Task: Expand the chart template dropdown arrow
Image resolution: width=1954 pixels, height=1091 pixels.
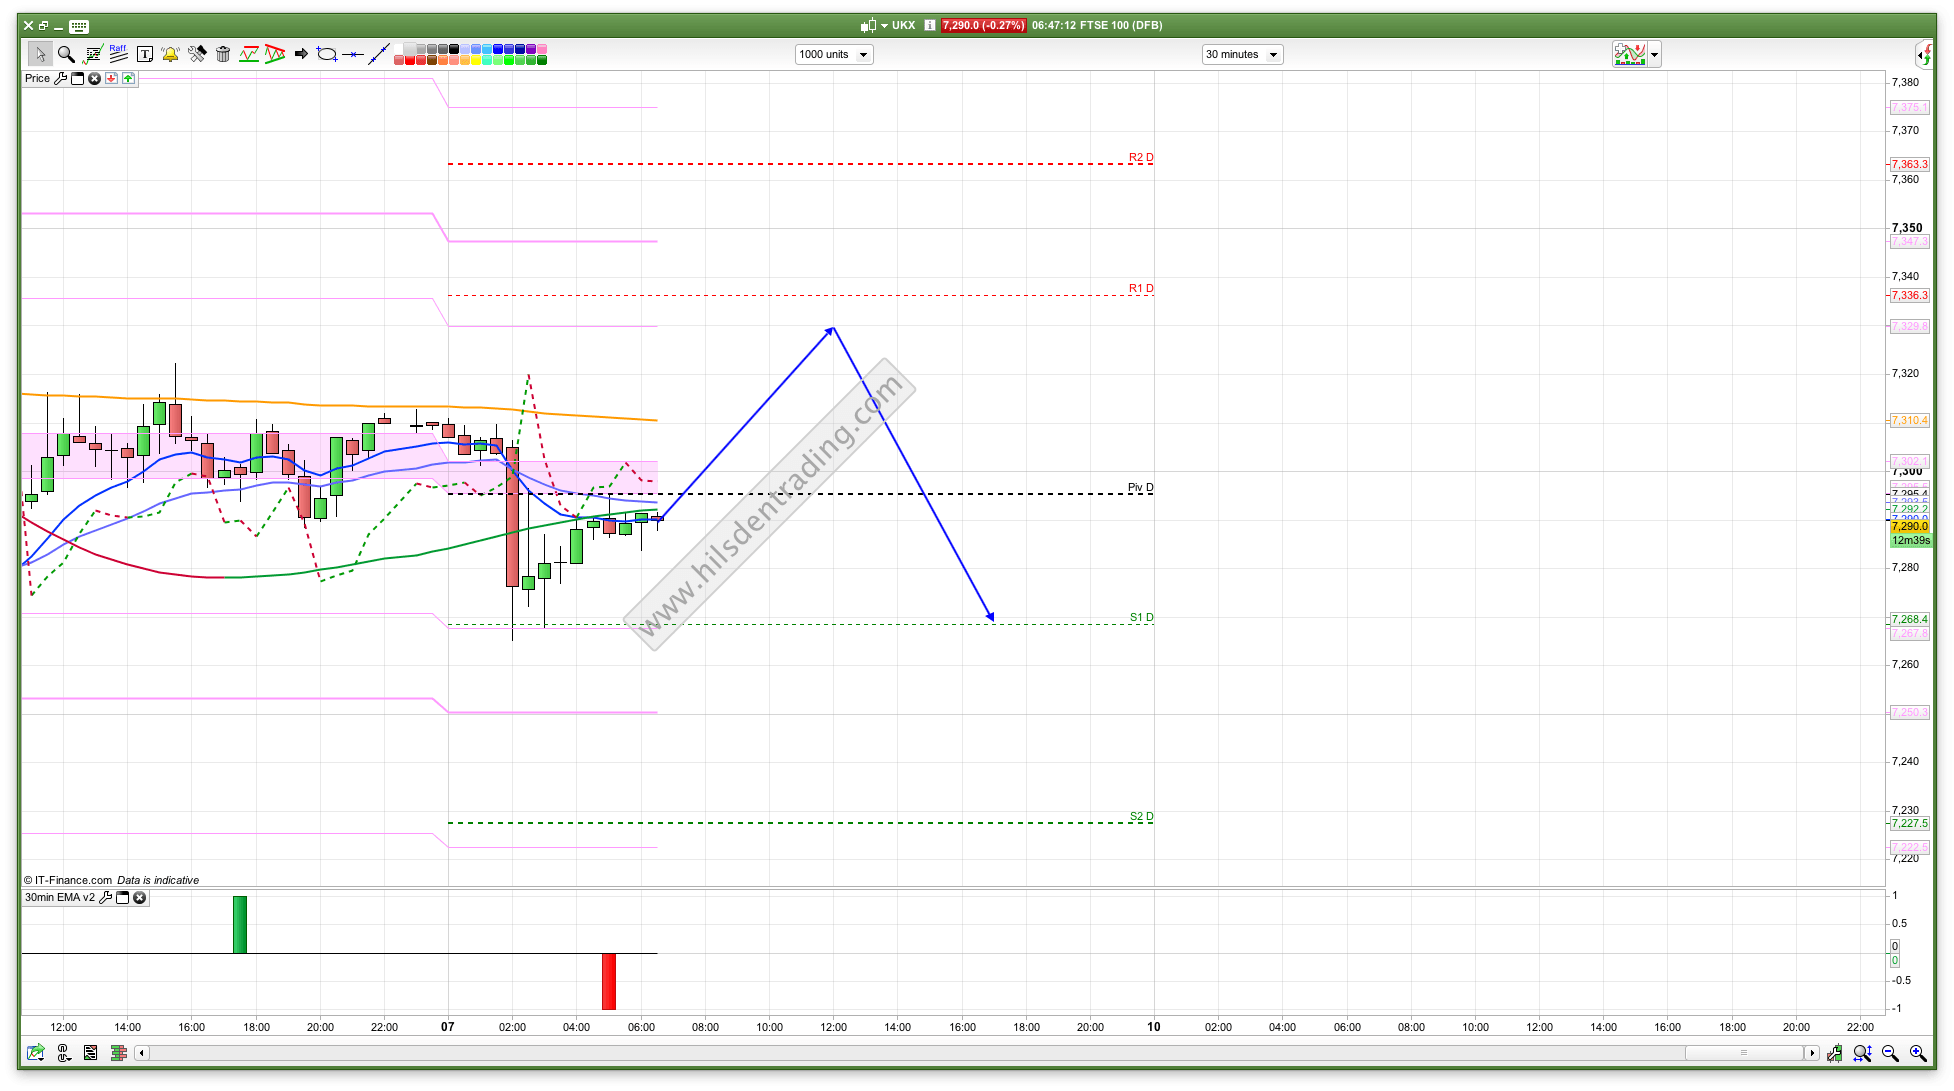Action: 1655,54
